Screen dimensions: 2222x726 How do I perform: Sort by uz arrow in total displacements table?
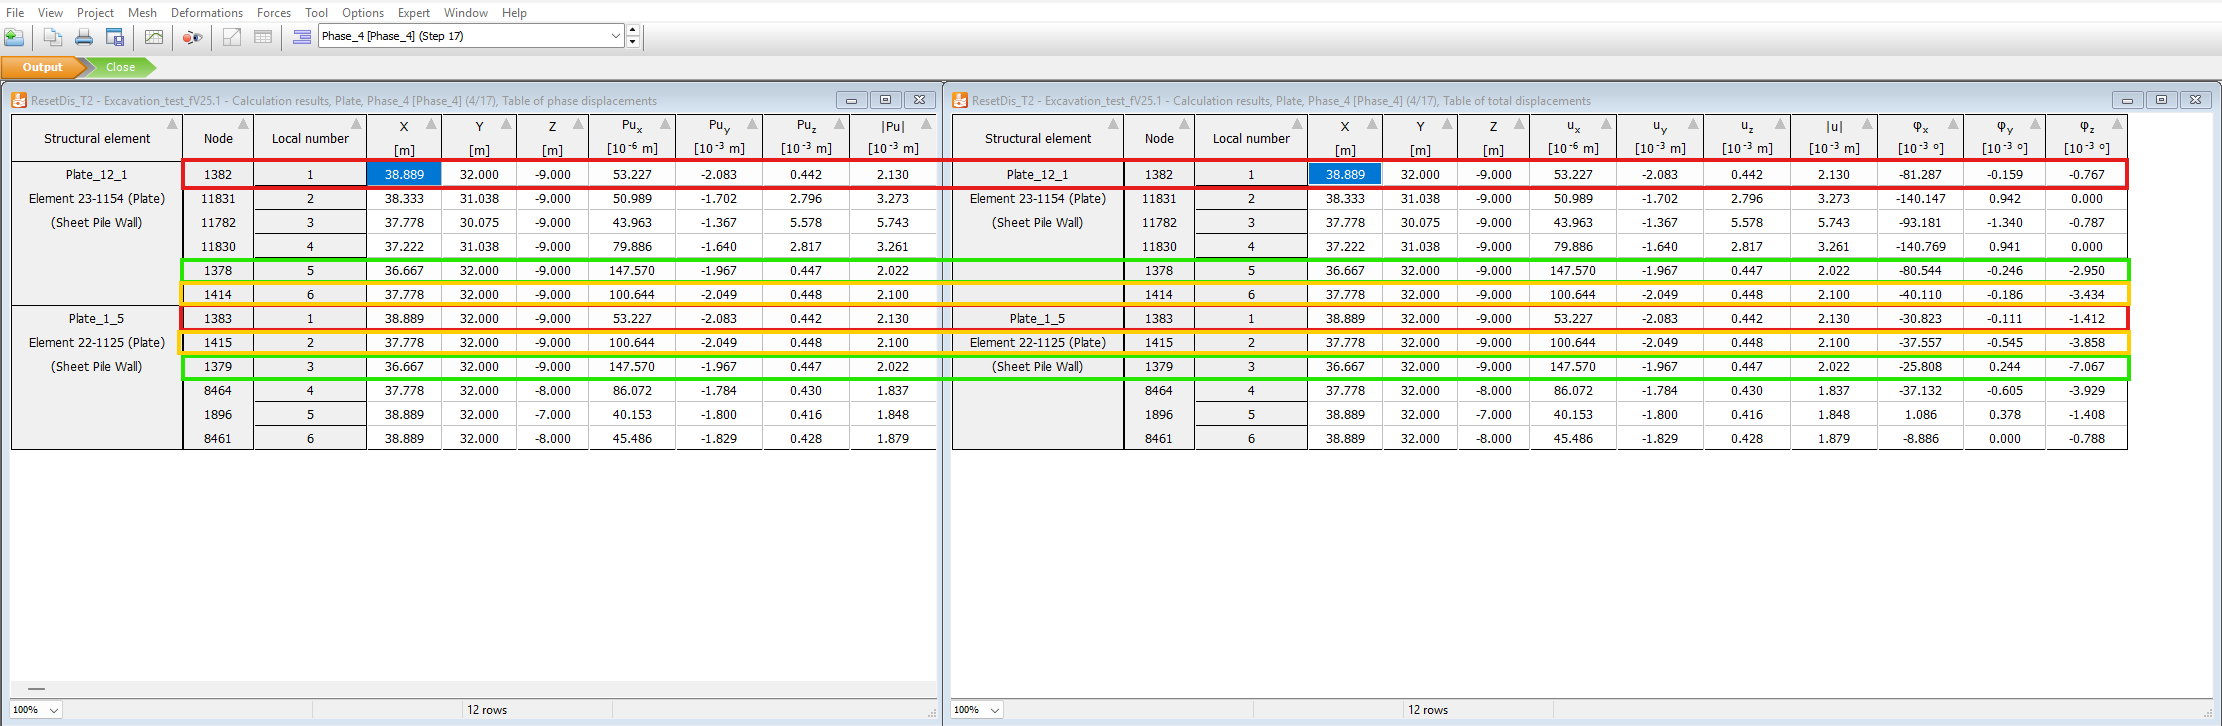point(1780,124)
